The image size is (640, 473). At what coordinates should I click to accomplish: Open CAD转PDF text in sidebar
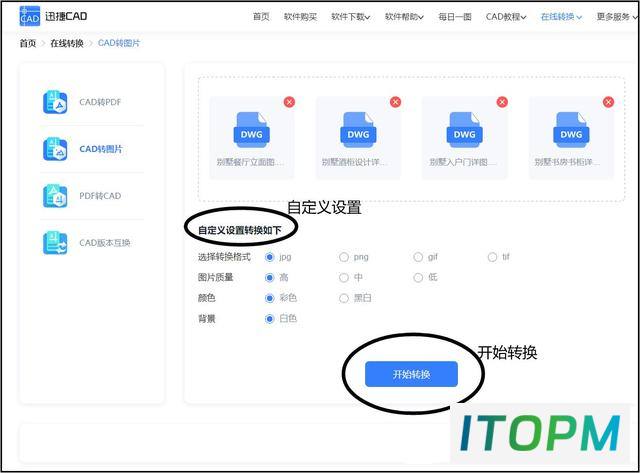point(100,102)
